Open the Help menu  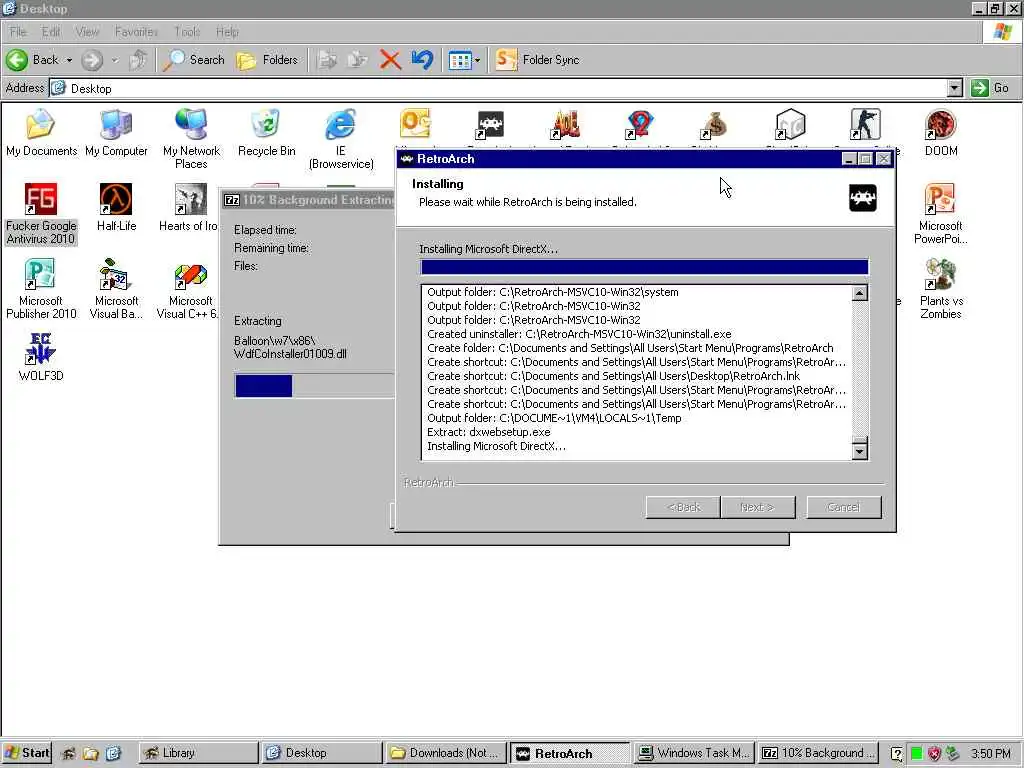click(227, 31)
